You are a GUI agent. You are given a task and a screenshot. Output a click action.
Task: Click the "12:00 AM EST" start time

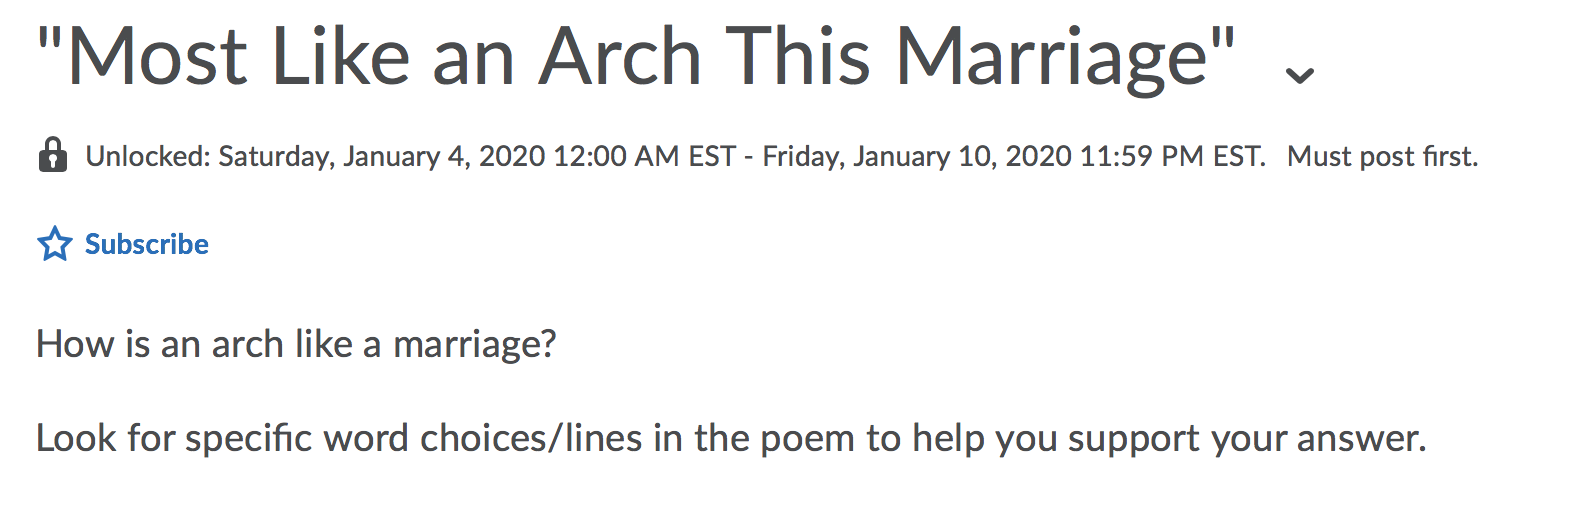(644, 157)
